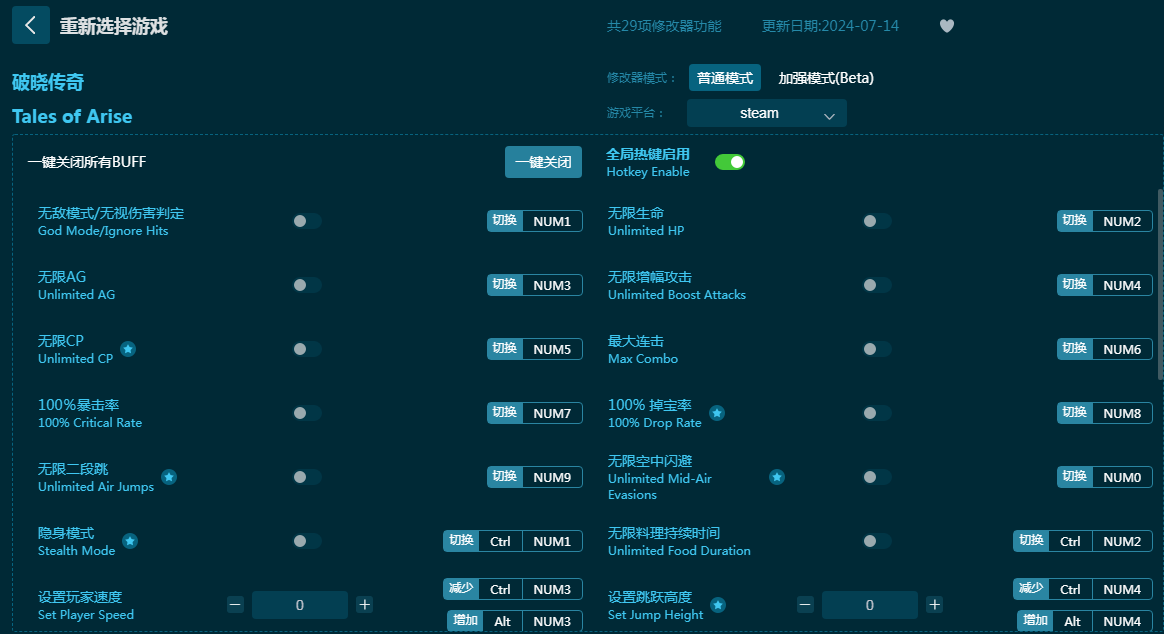
Task: Click NUM6 hotkey for Max Combo
Action: [1122, 349]
